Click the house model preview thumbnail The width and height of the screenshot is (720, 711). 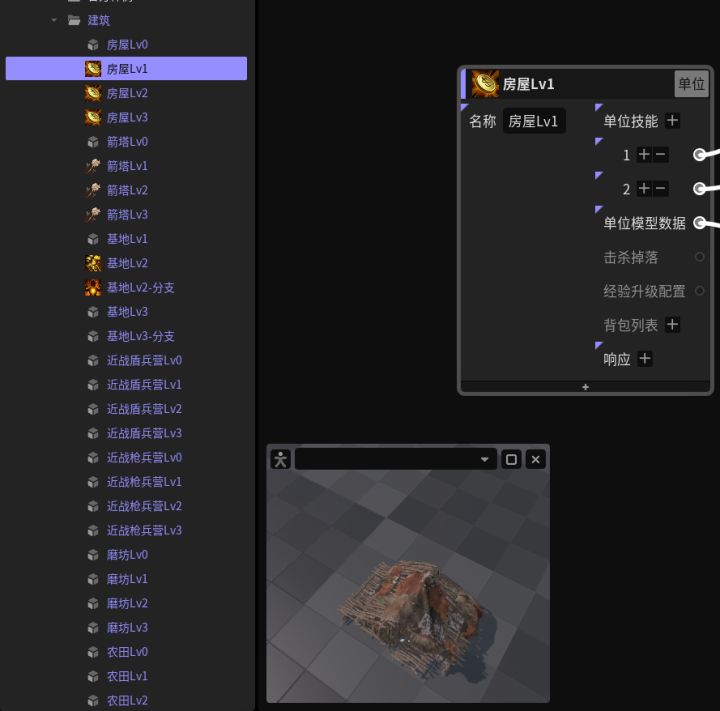pos(408,586)
